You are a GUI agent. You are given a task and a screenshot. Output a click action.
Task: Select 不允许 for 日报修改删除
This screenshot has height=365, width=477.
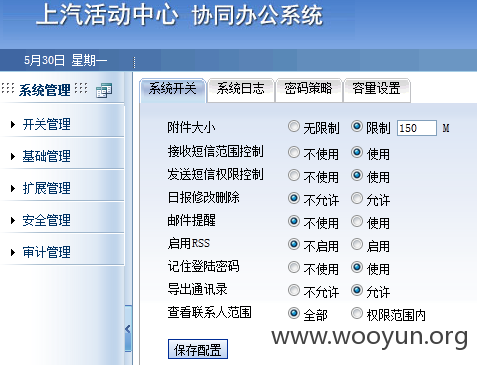294,198
